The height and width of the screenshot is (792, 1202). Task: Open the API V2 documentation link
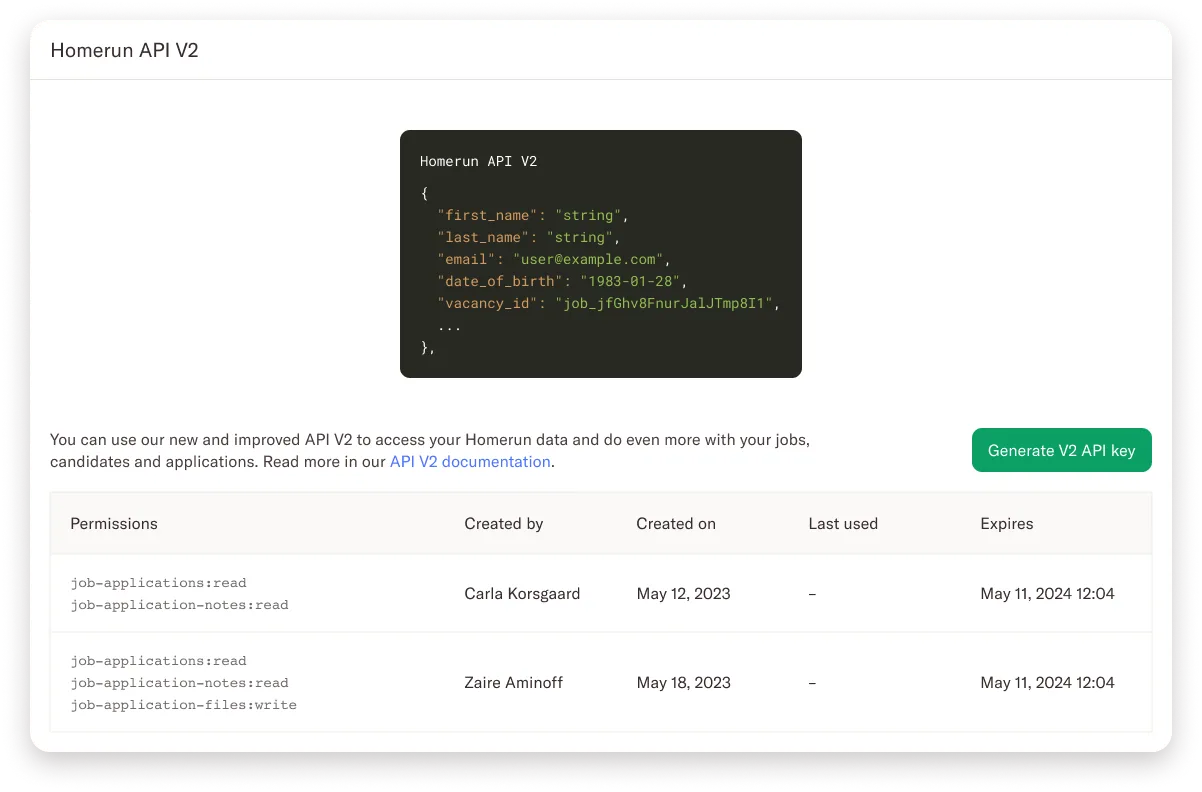click(x=470, y=462)
